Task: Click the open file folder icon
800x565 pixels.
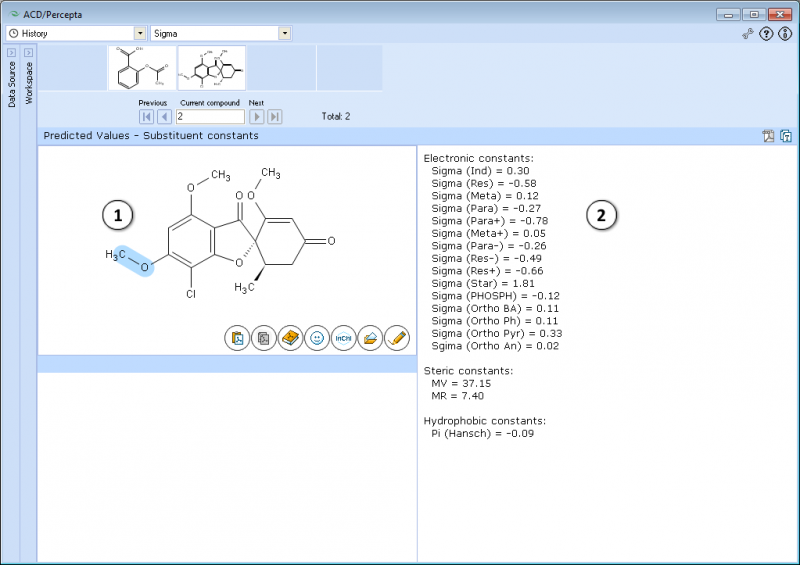Action: click(370, 338)
